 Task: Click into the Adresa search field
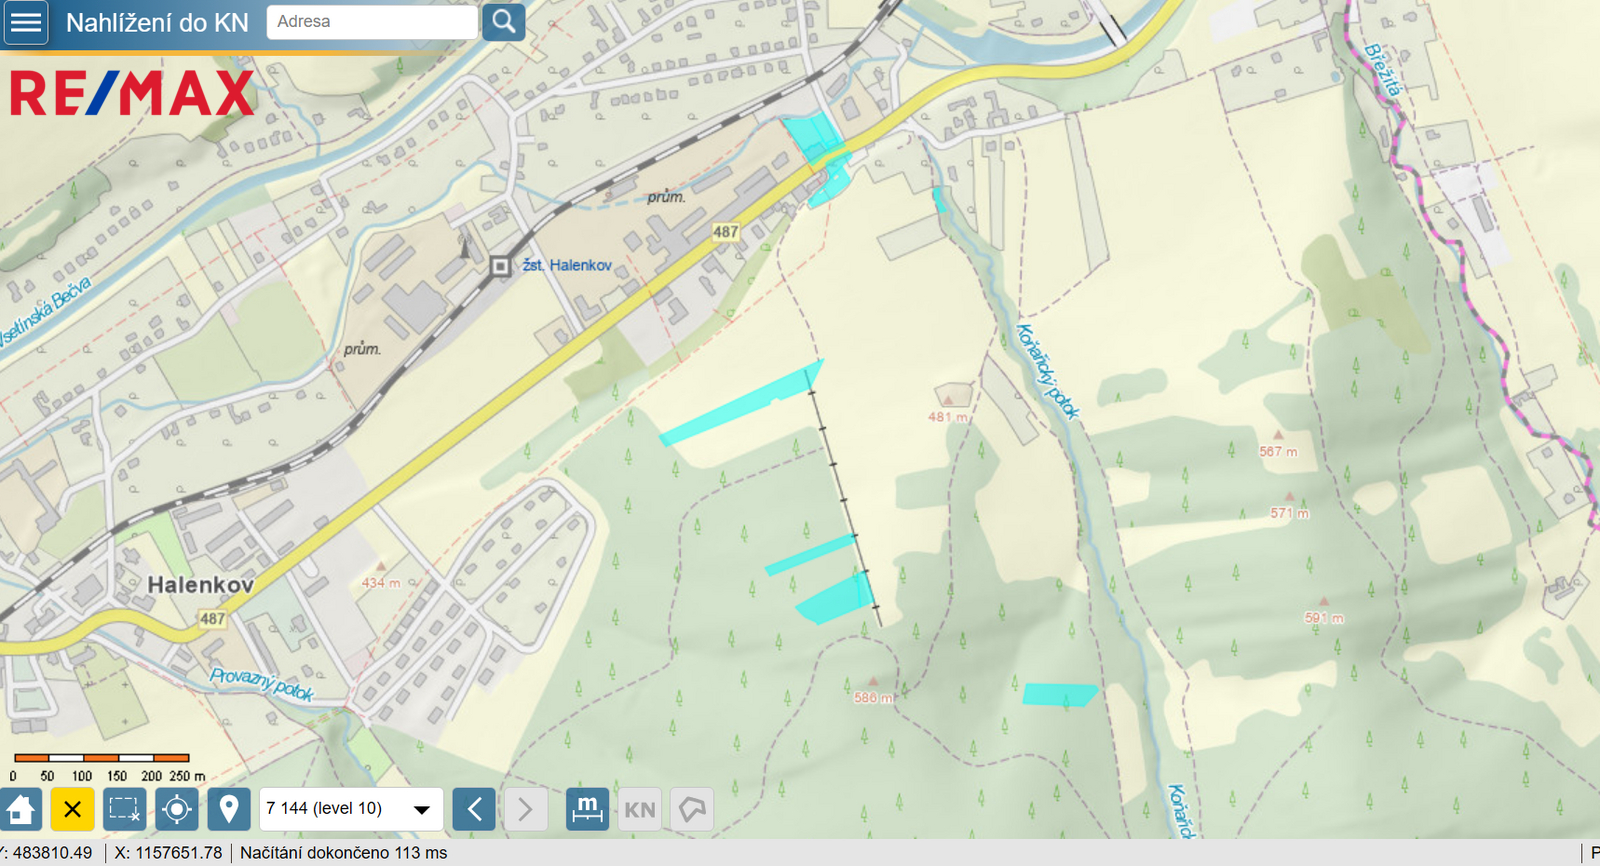(372, 21)
